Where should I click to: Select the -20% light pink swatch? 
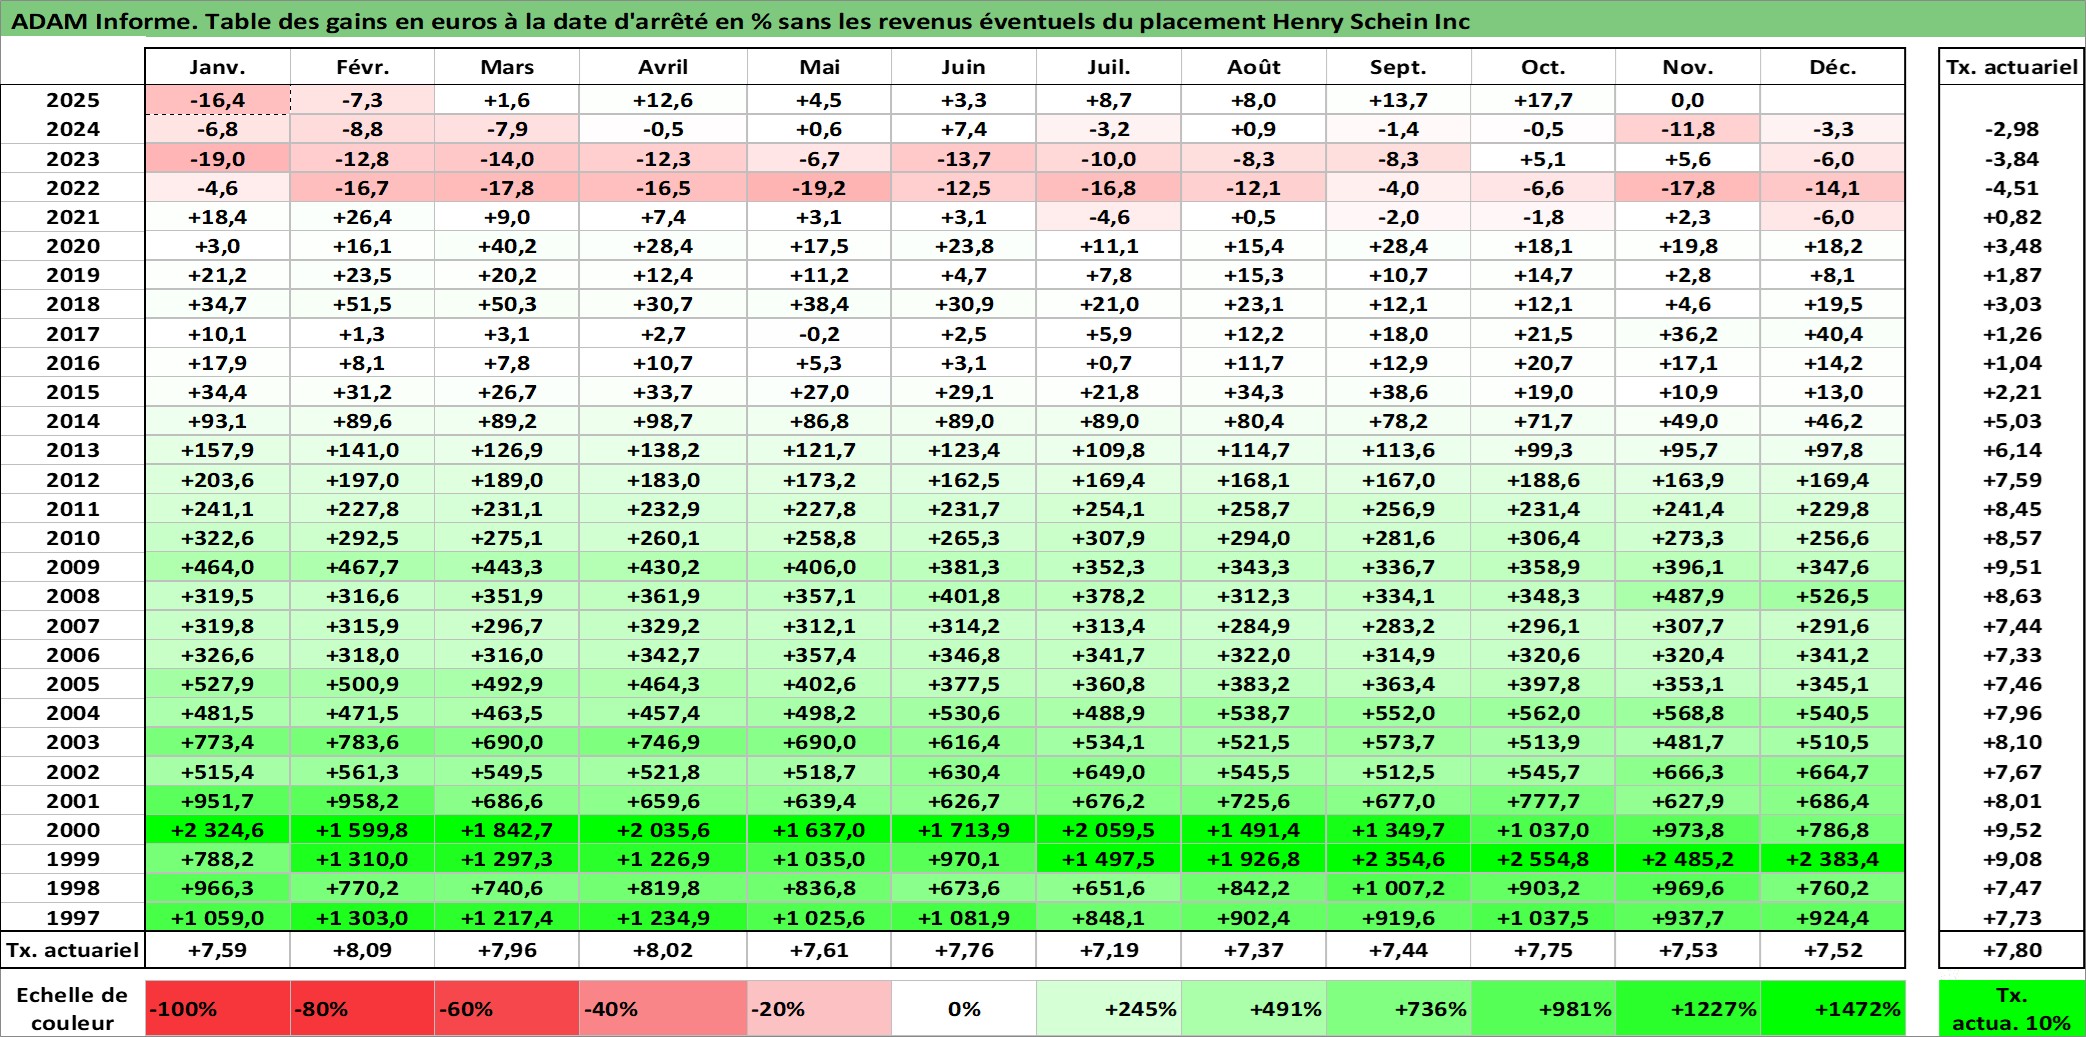tap(819, 1008)
